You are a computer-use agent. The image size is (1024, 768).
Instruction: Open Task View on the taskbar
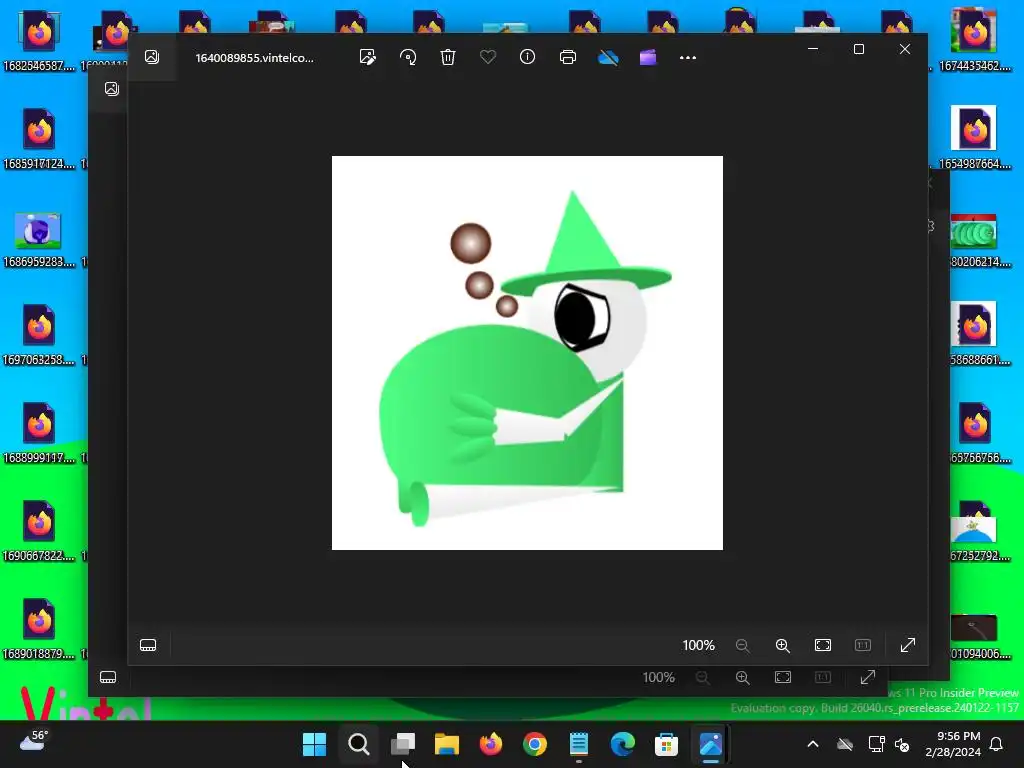tap(403, 744)
